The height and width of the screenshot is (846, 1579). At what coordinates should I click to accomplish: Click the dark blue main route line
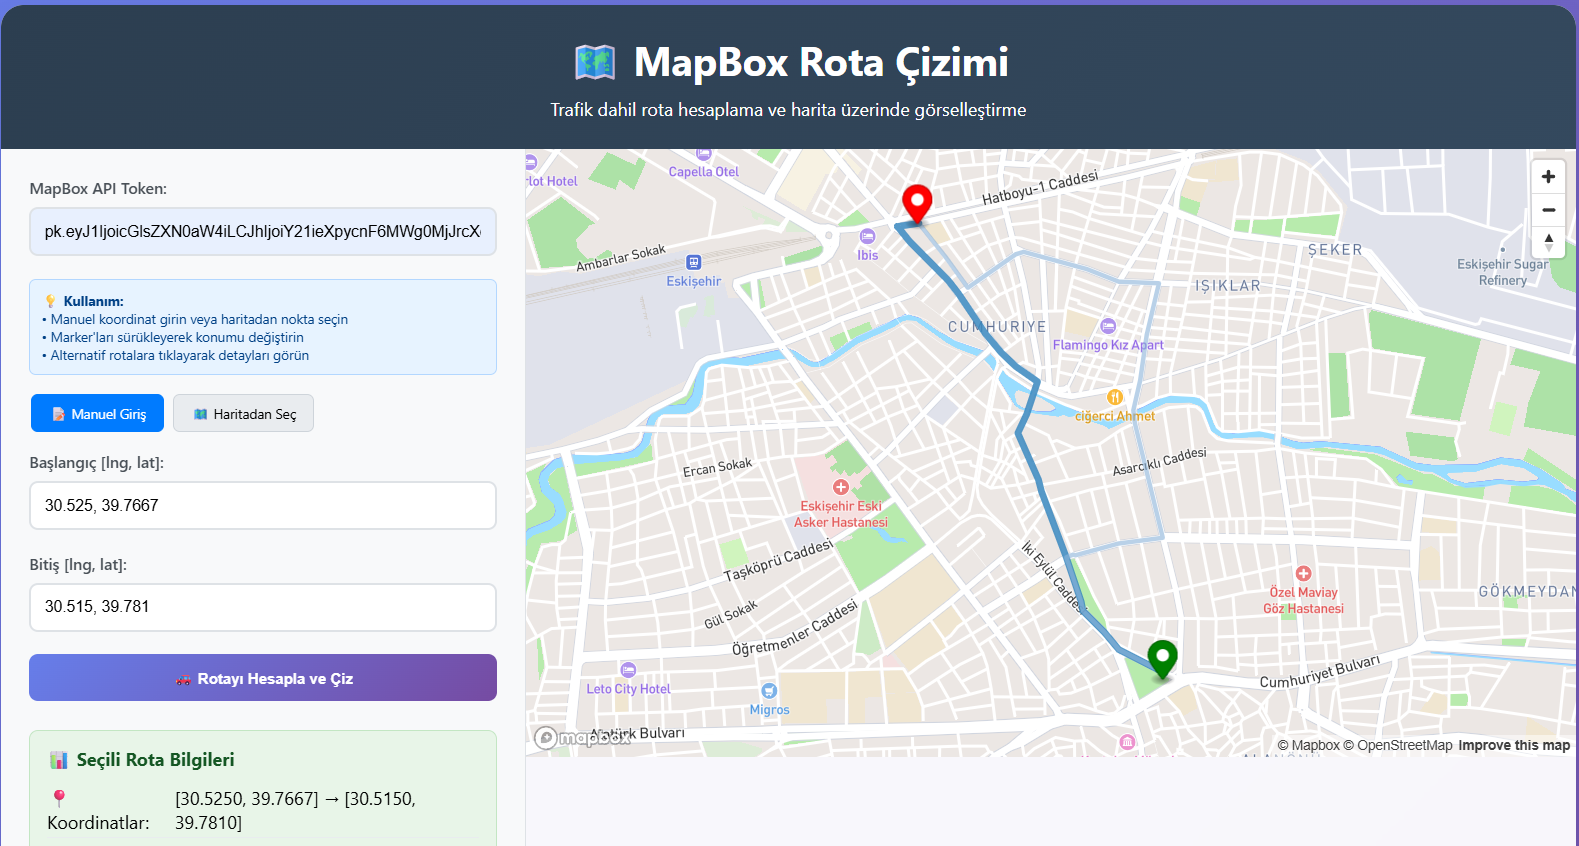click(x=1040, y=485)
